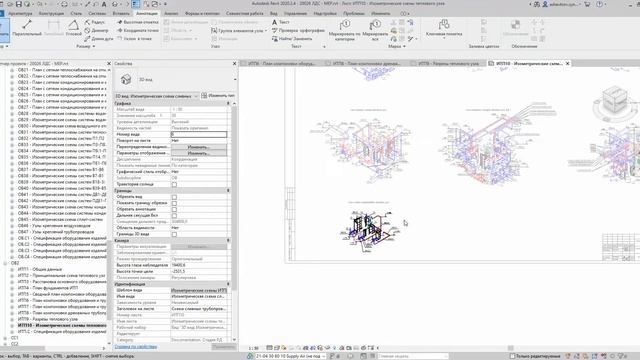Screen dimensions: 640x360
Task: Open the type selector dropdown beside 3D вид
Action: pos(235,79)
